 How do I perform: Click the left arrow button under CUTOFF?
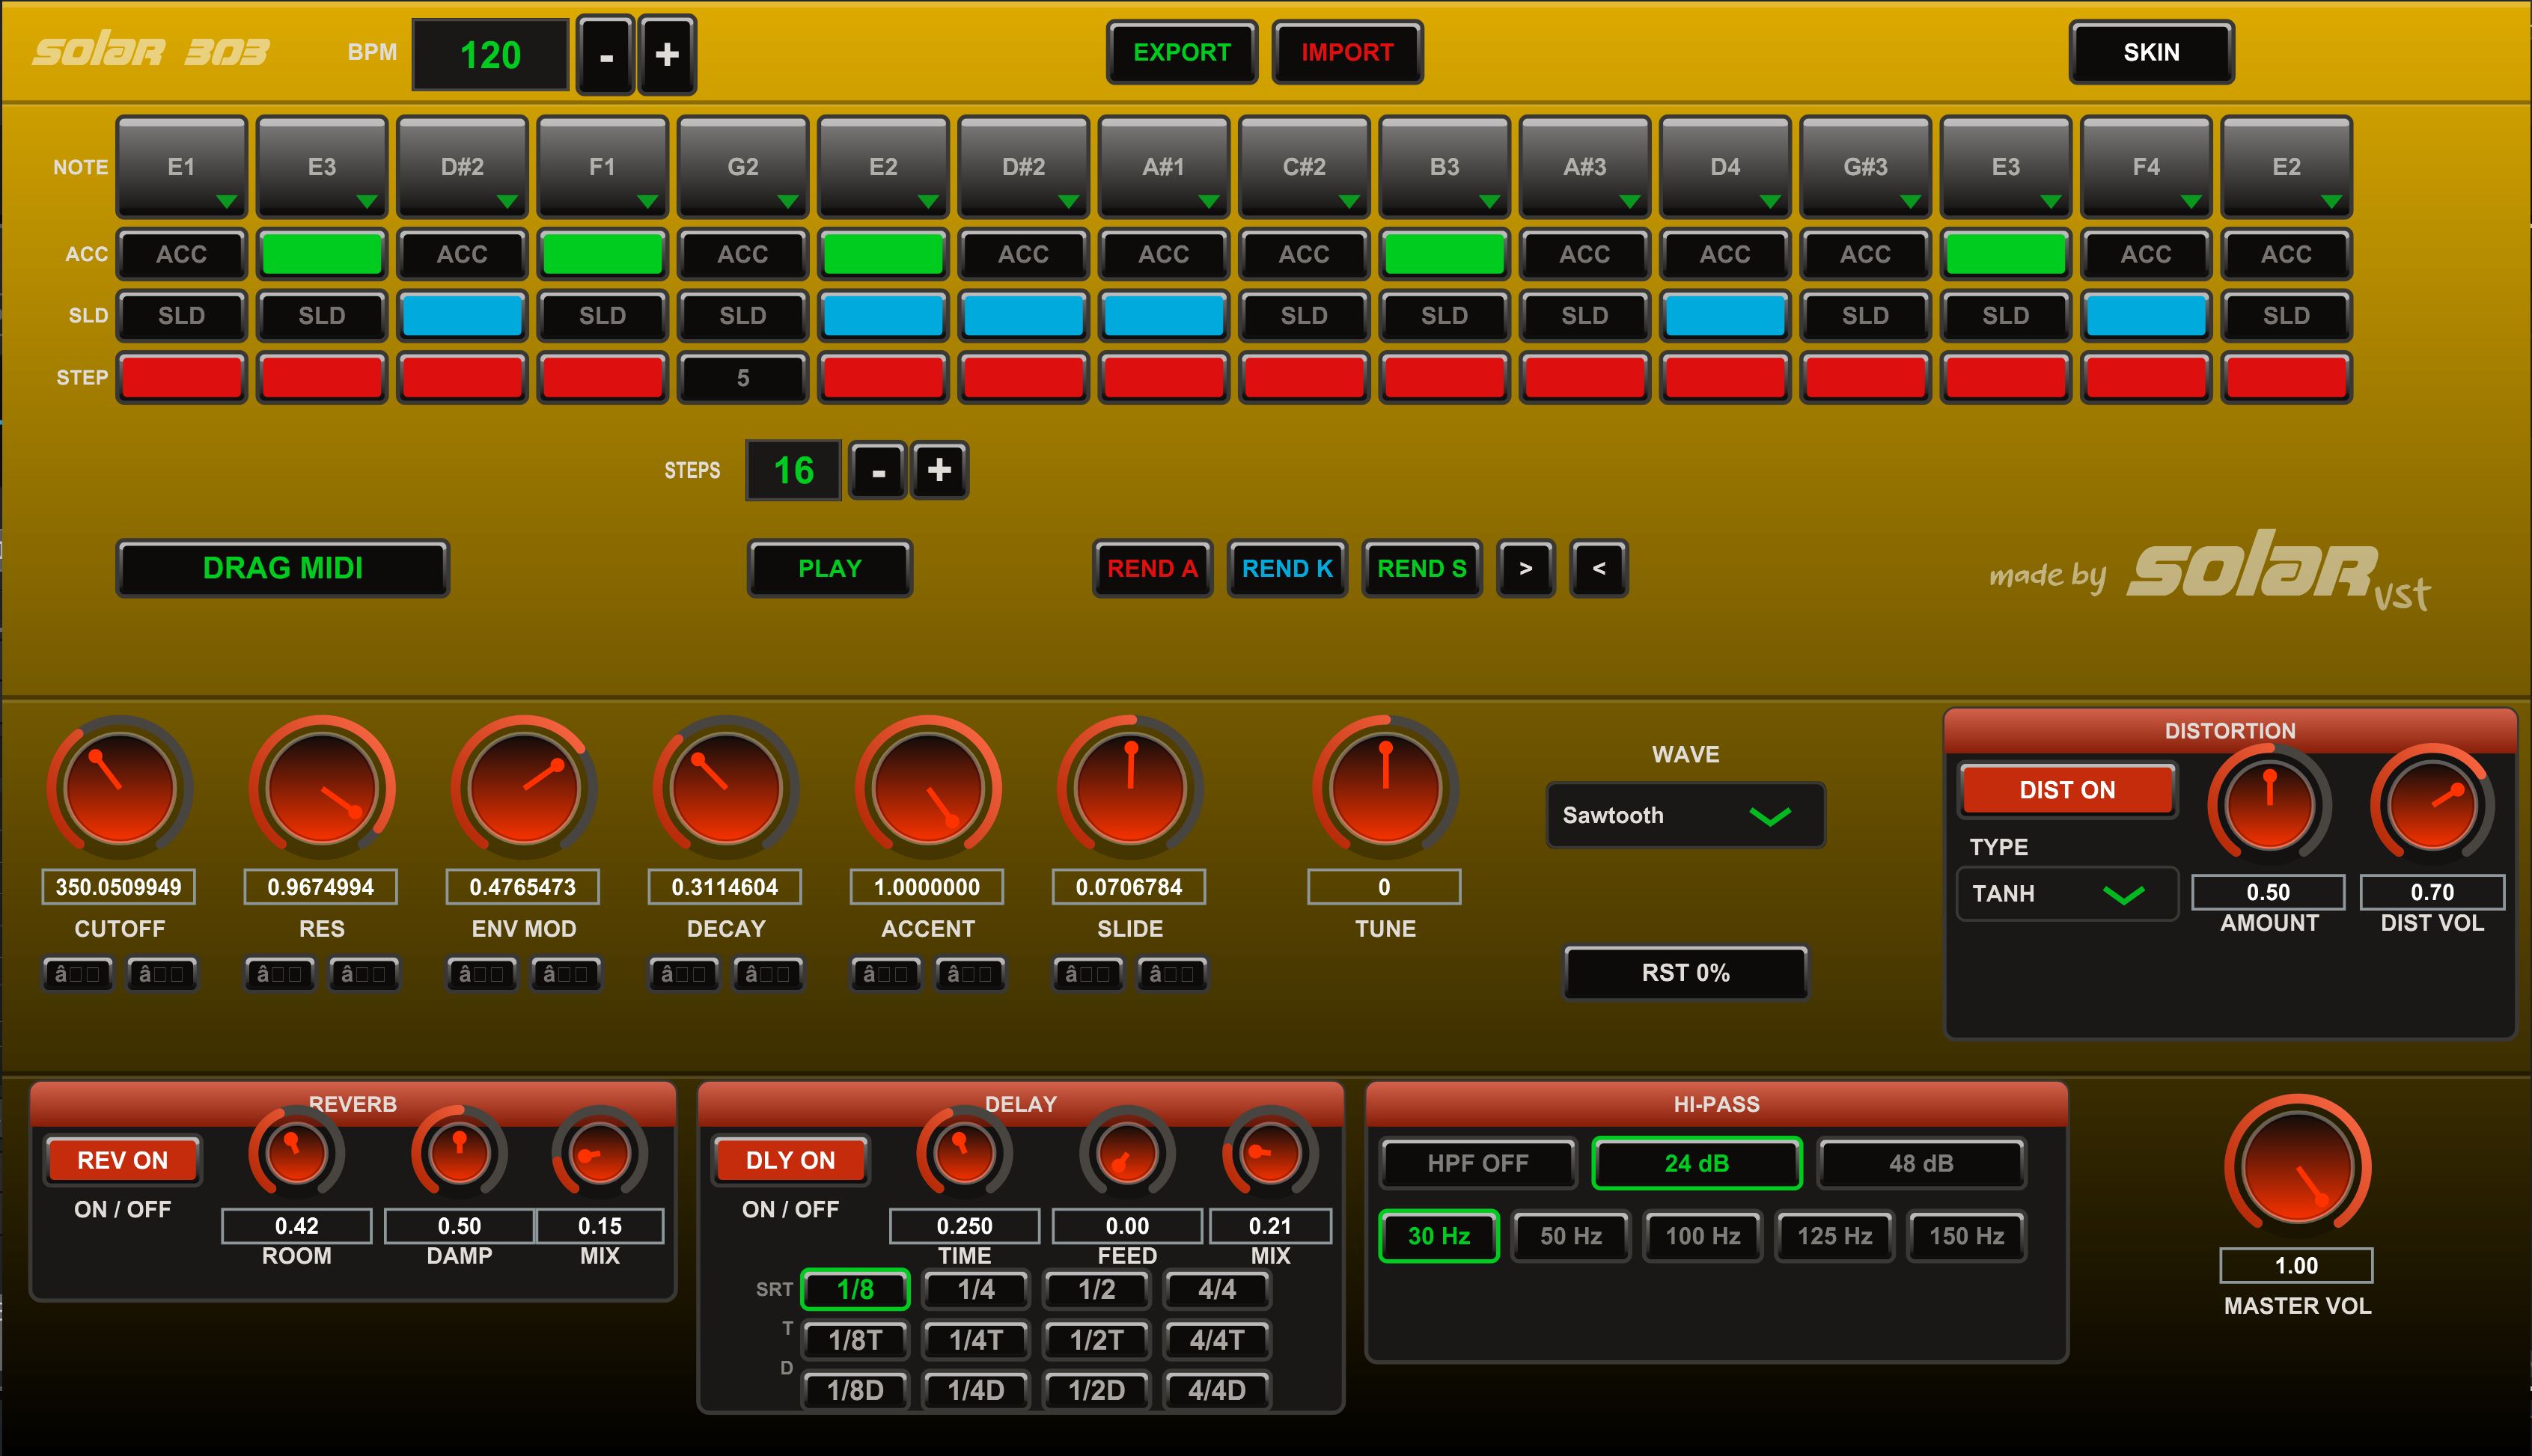pos(77,973)
